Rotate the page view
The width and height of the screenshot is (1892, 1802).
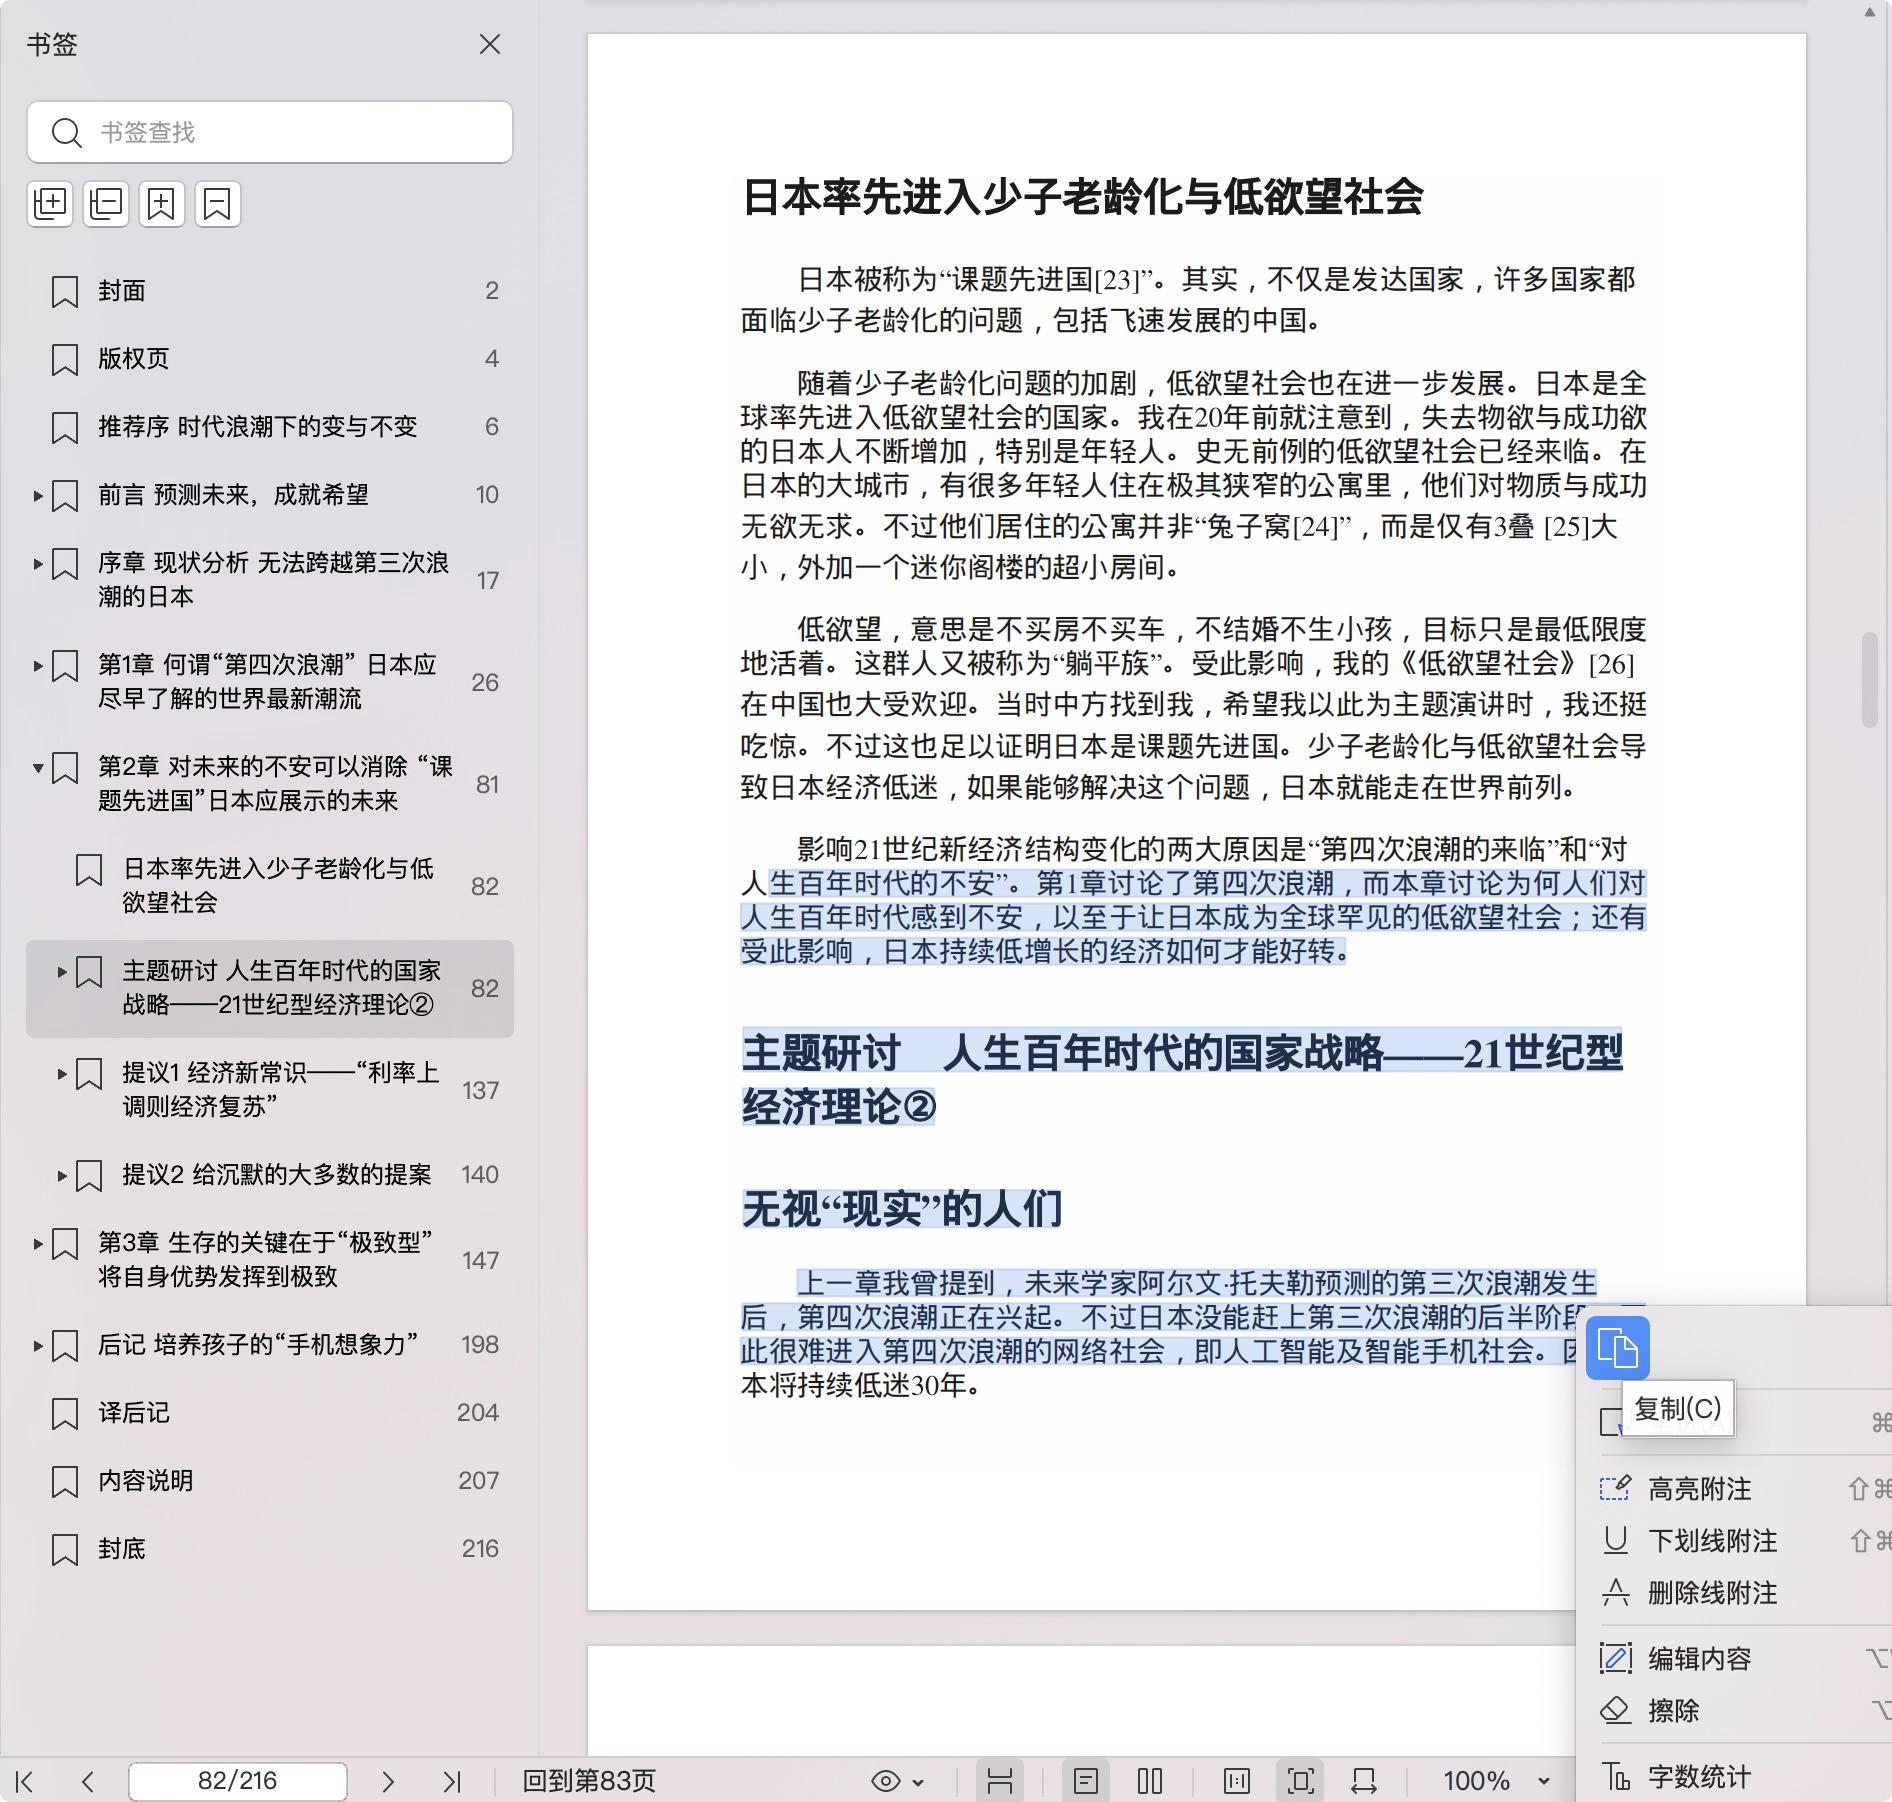pos(1364,1781)
